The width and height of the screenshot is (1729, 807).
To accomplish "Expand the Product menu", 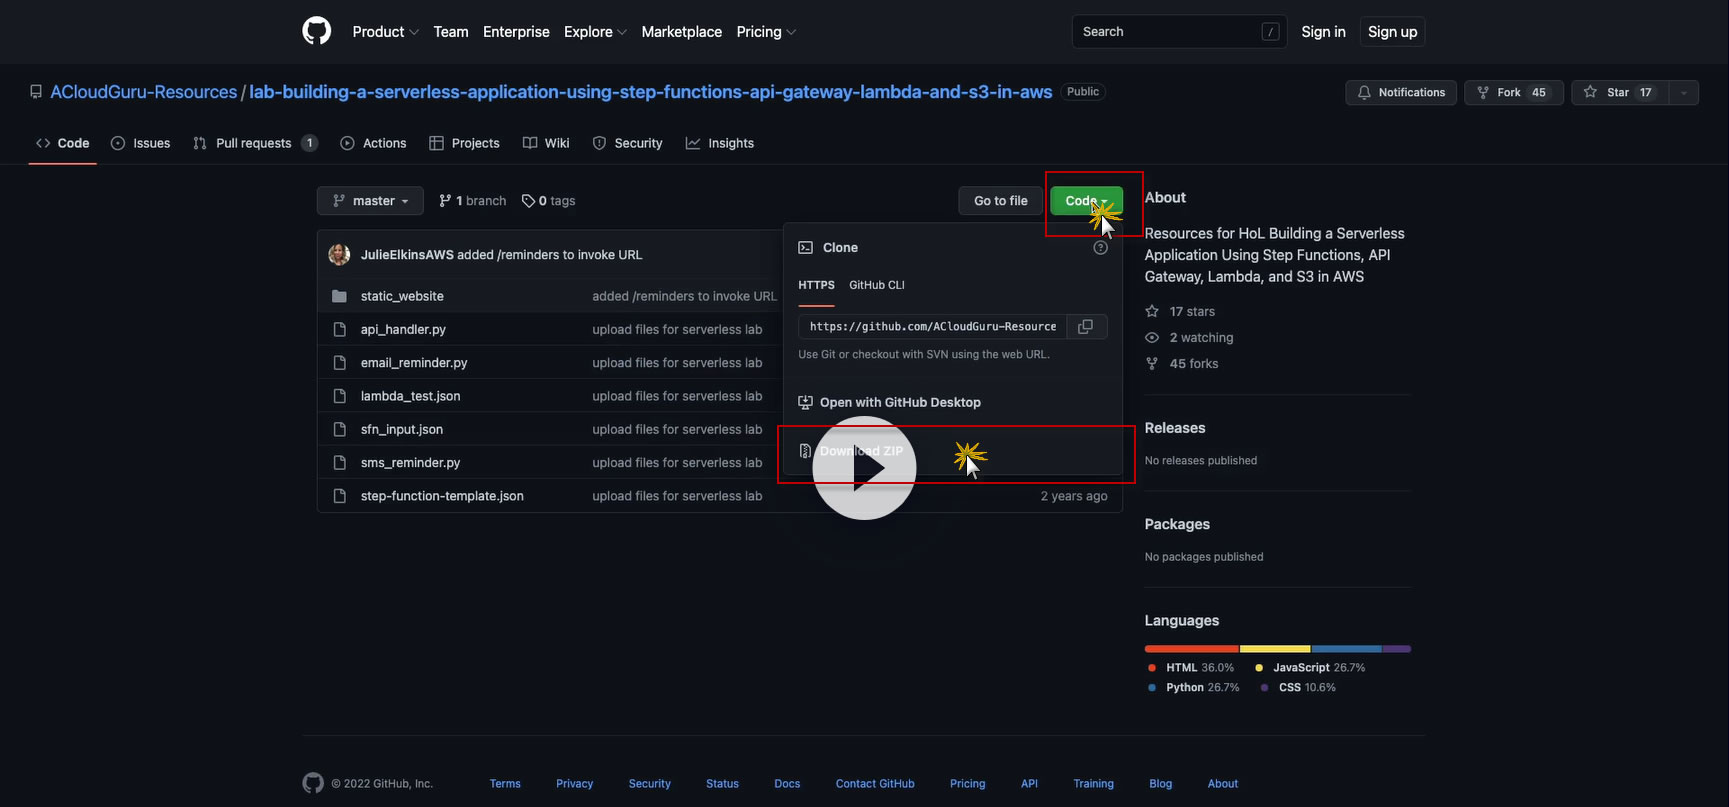I will click(x=385, y=32).
